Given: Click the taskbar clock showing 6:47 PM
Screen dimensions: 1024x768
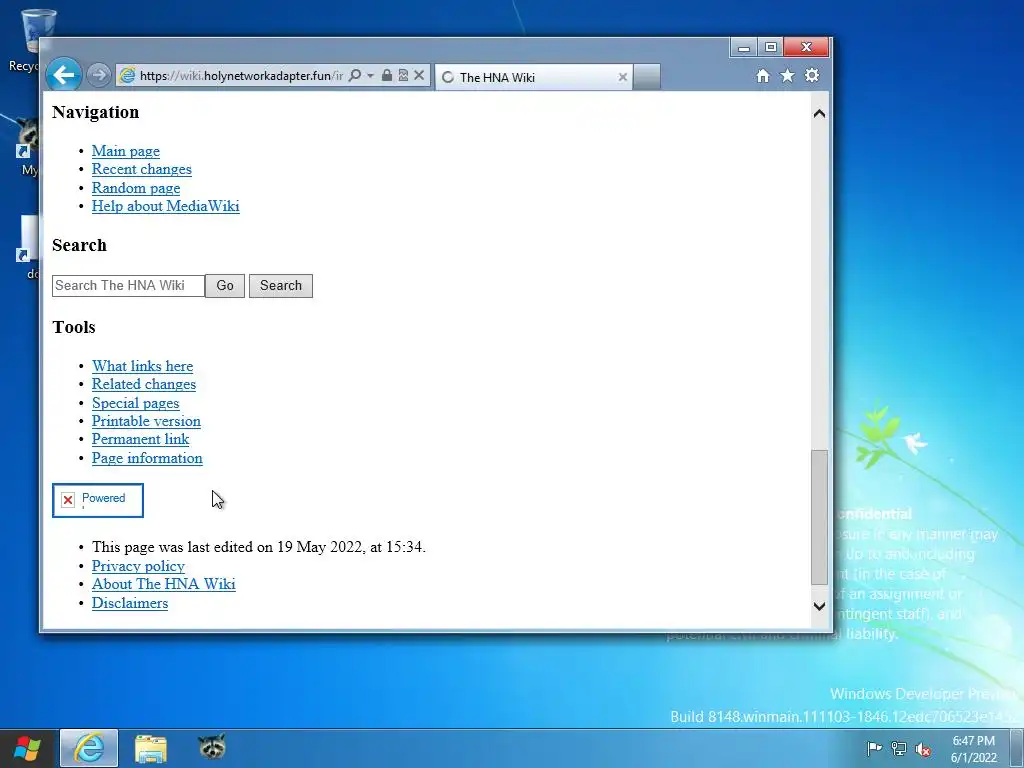Looking at the screenshot, I should pyautogui.click(x=974, y=749).
